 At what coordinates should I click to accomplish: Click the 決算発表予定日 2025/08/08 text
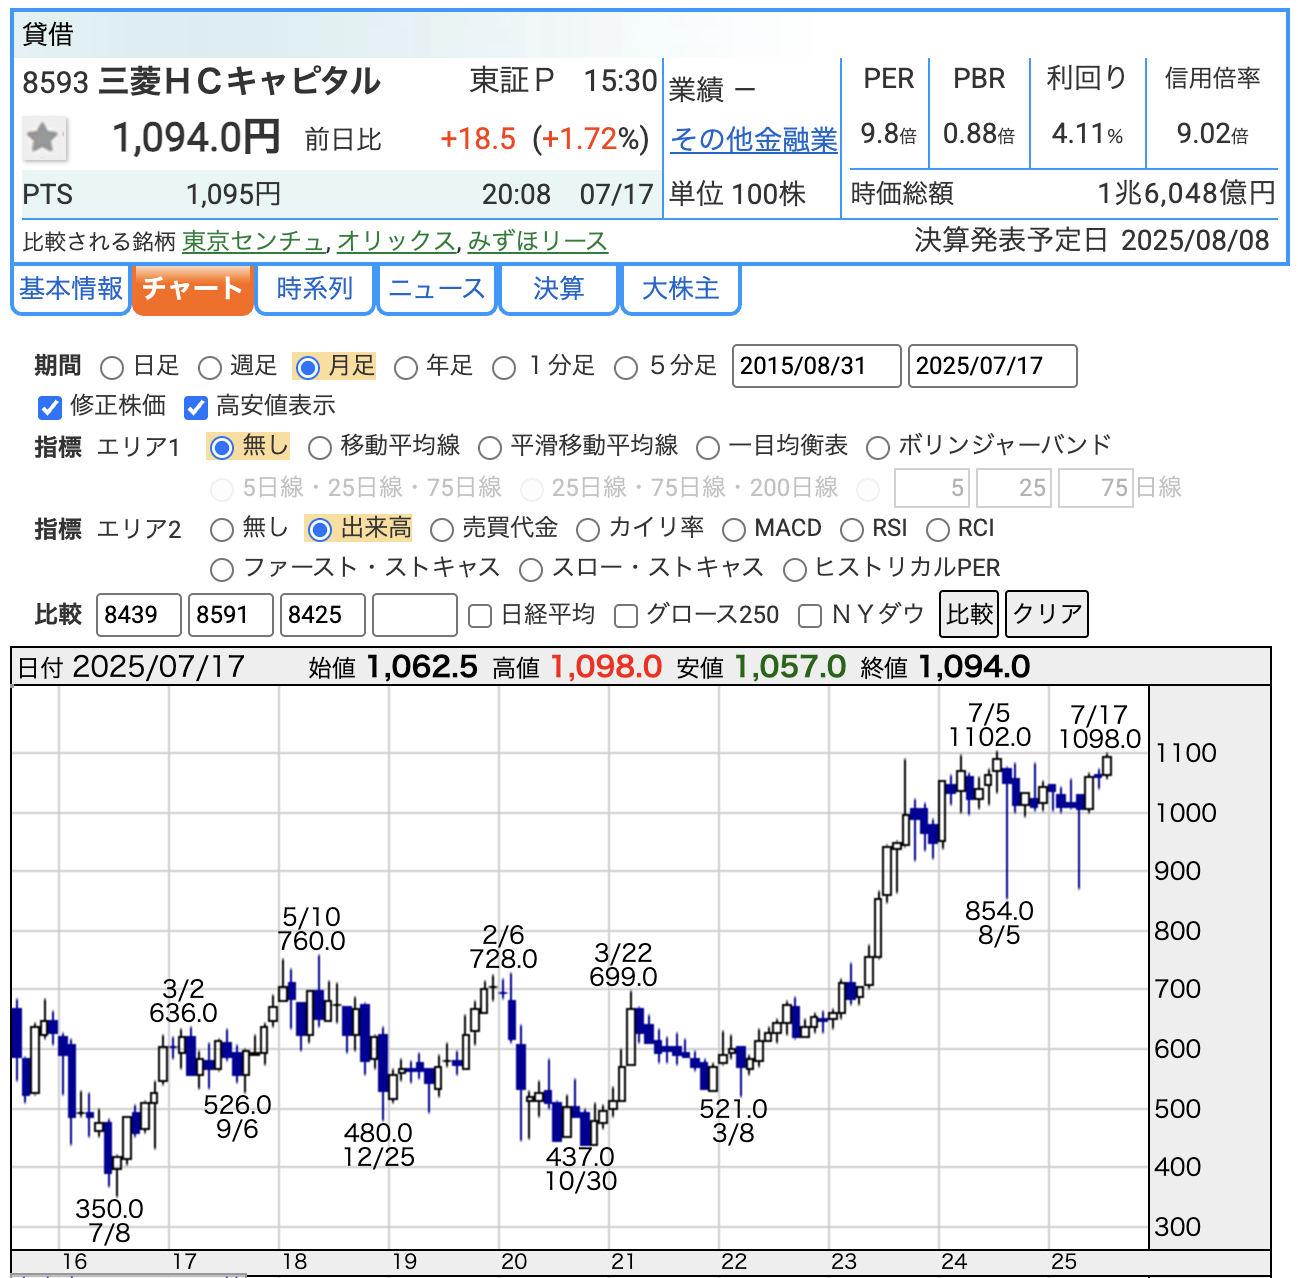pos(1092,241)
